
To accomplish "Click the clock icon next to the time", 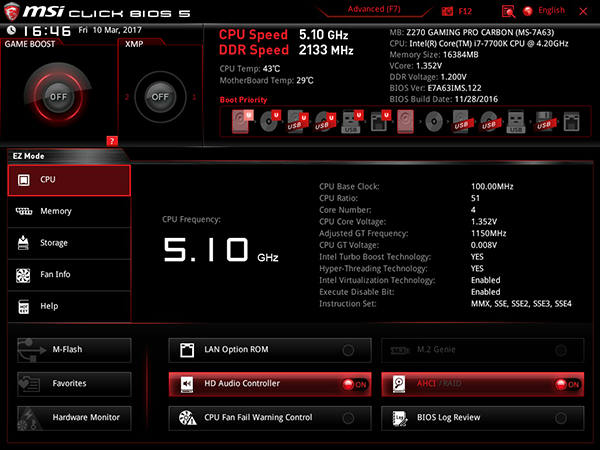I will tap(11, 30).
